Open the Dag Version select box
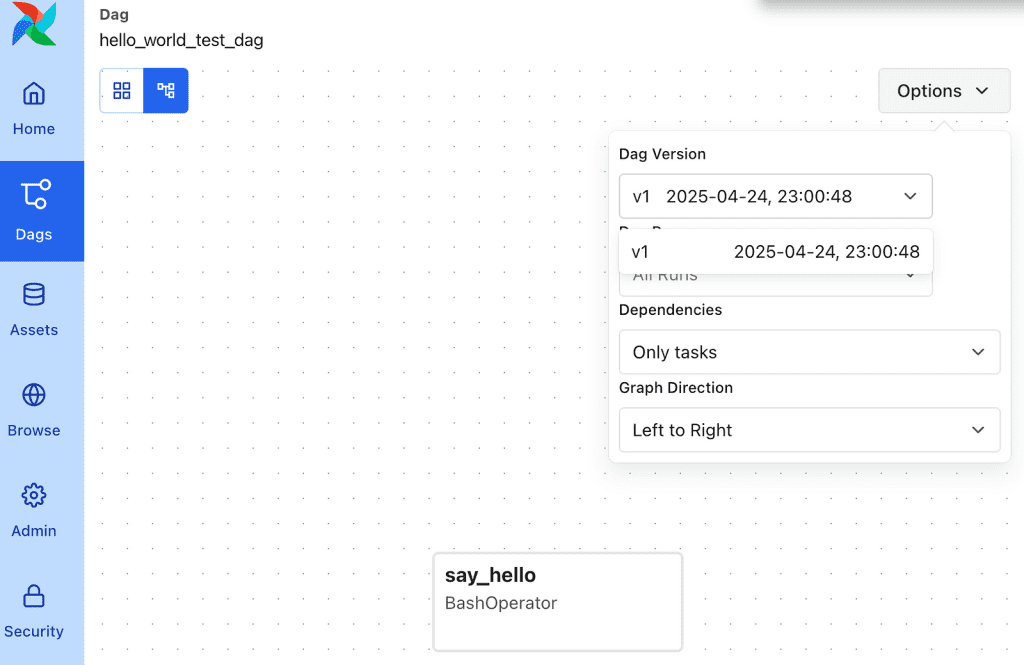Viewport: 1024px width, 665px height. pyautogui.click(x=775, y=196)
